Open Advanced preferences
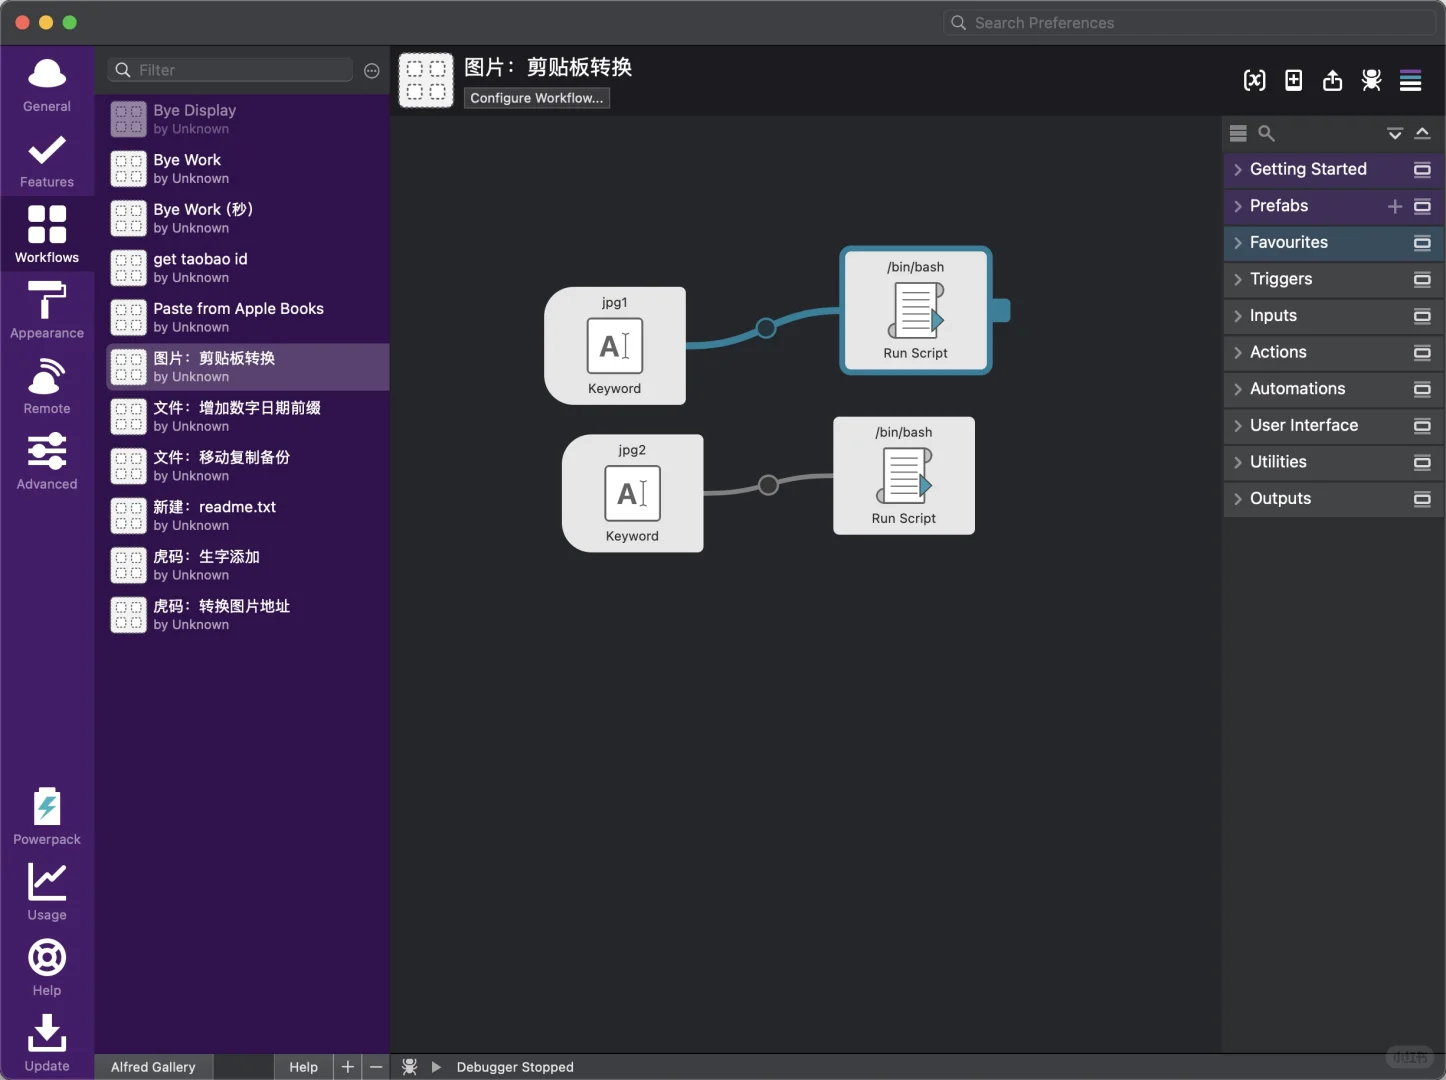Screen dimensions: 1446x1080 coord(47,460)
